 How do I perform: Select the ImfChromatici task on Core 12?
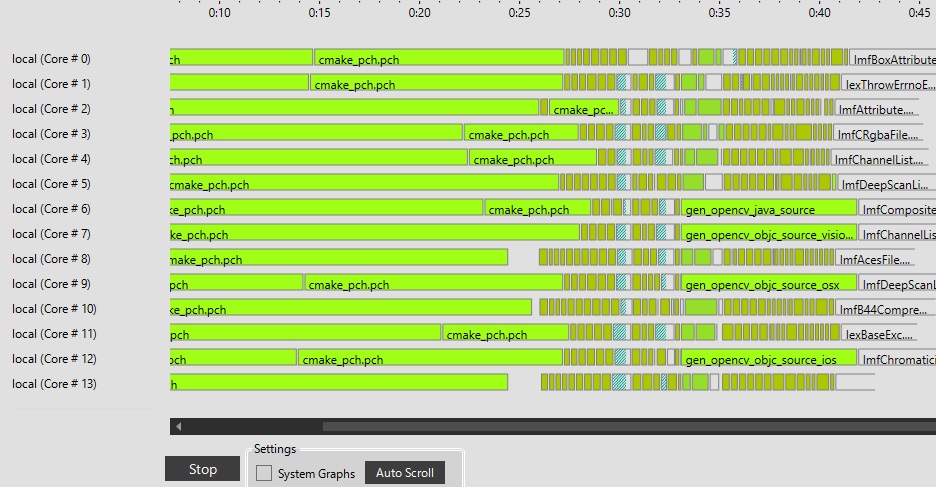tap(897, 359)
